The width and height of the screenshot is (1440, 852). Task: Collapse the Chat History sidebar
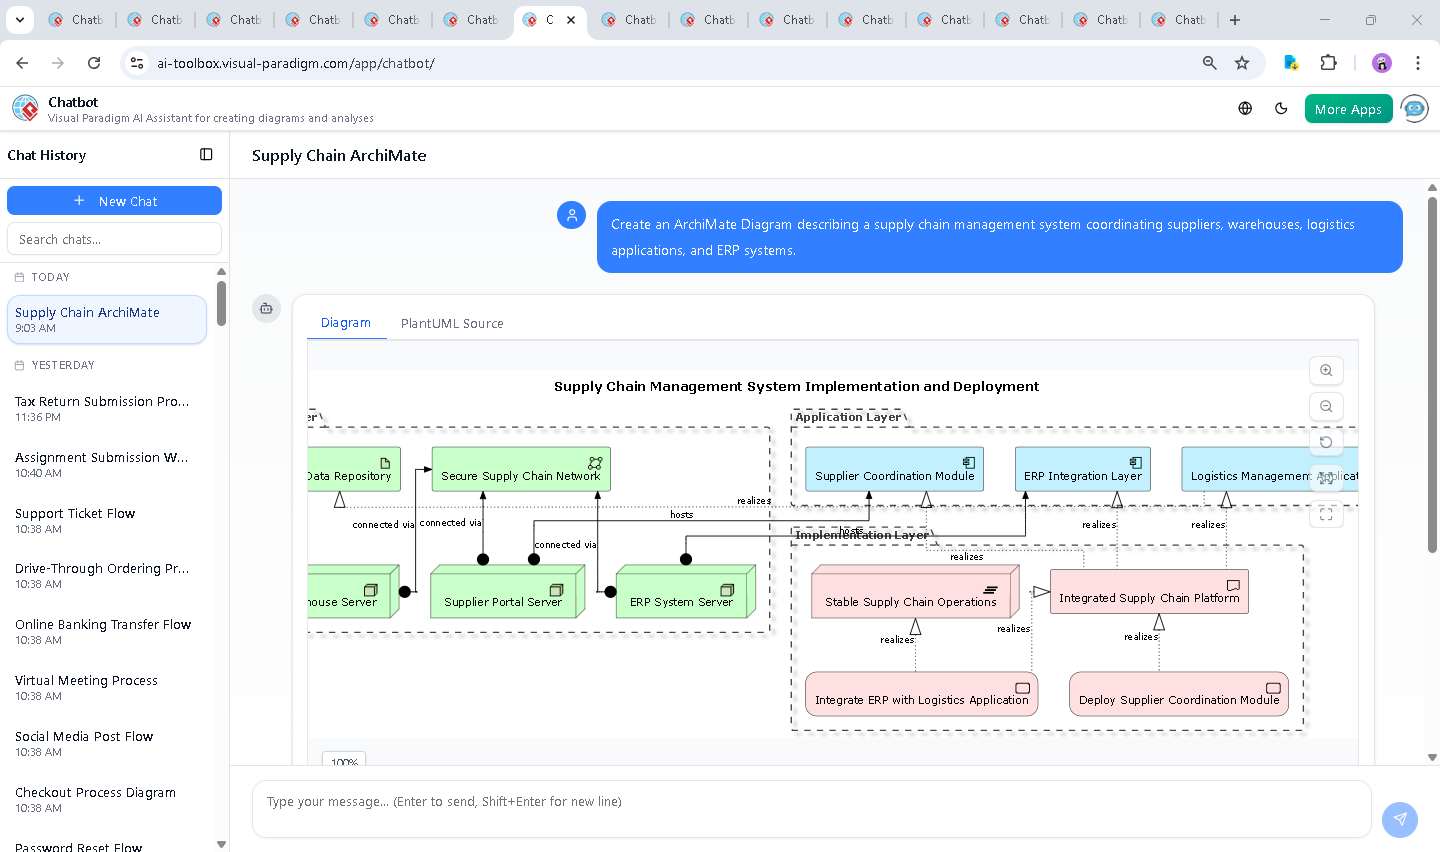206,155
